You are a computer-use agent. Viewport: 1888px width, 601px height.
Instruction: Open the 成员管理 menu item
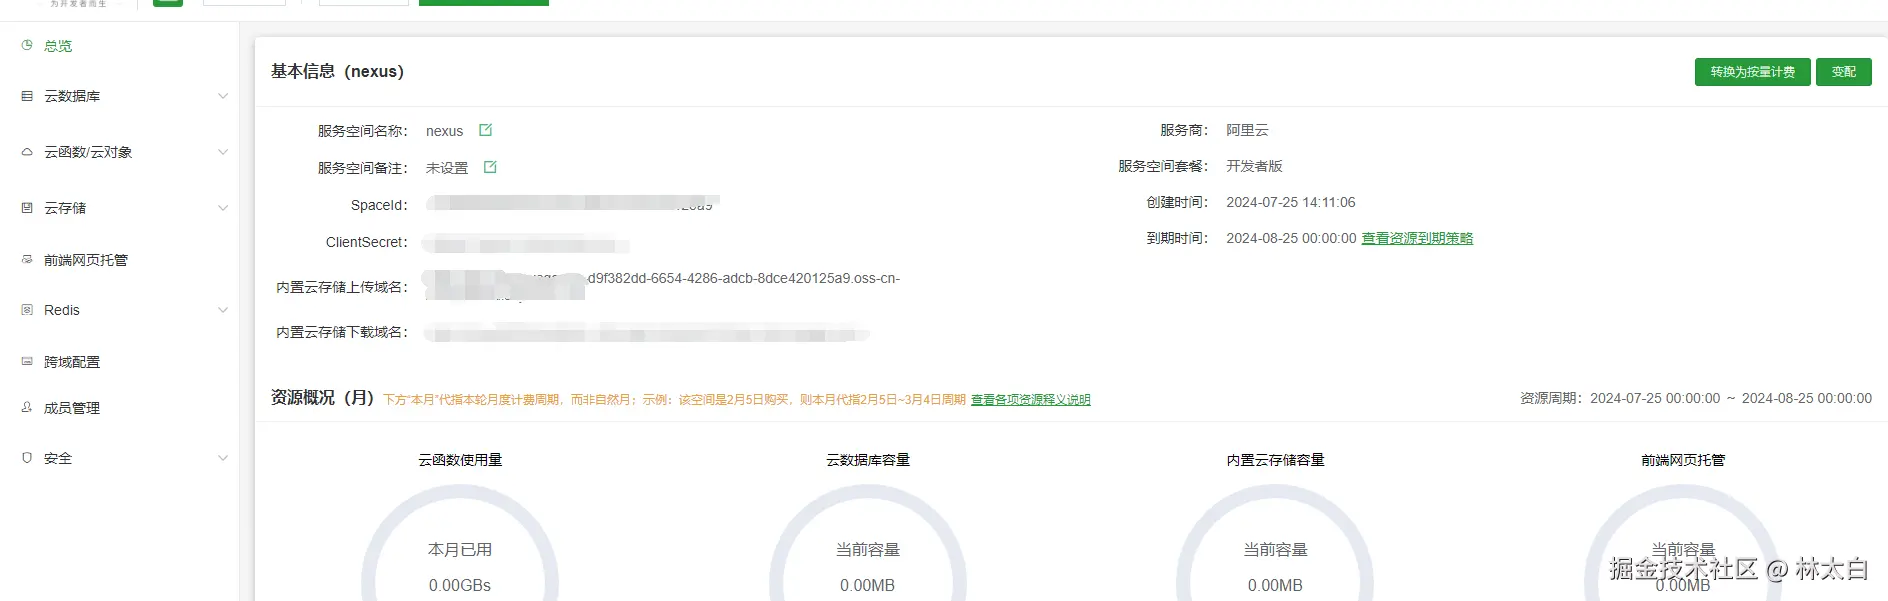coord(72,408)
